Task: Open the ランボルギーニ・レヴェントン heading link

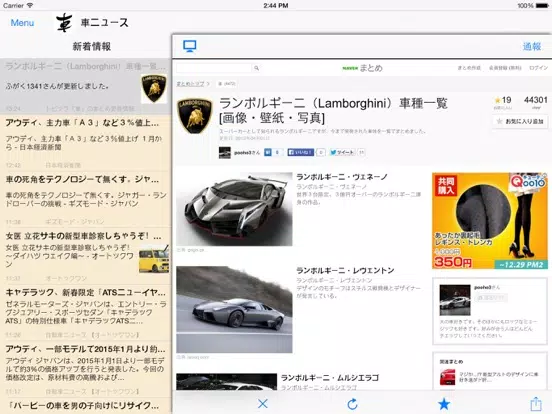Action: pos(345,270)
